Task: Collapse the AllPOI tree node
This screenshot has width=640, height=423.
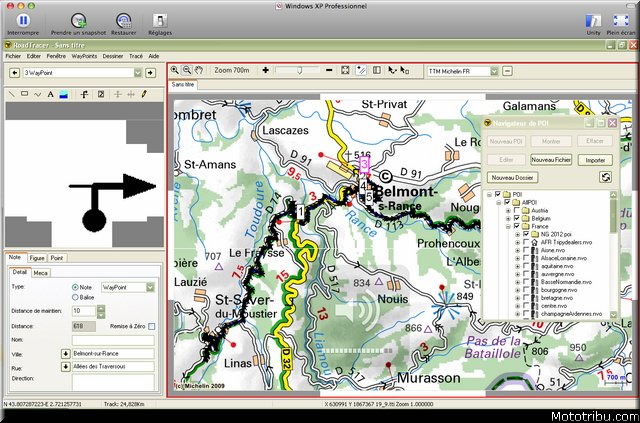Action: pos(498,203)
